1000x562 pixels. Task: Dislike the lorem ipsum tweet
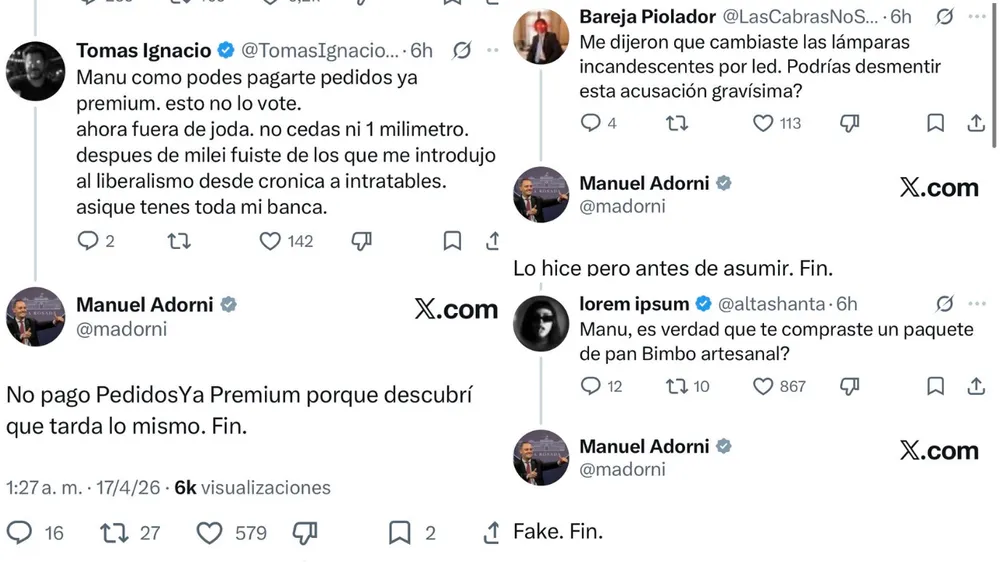tap(850, 385)
